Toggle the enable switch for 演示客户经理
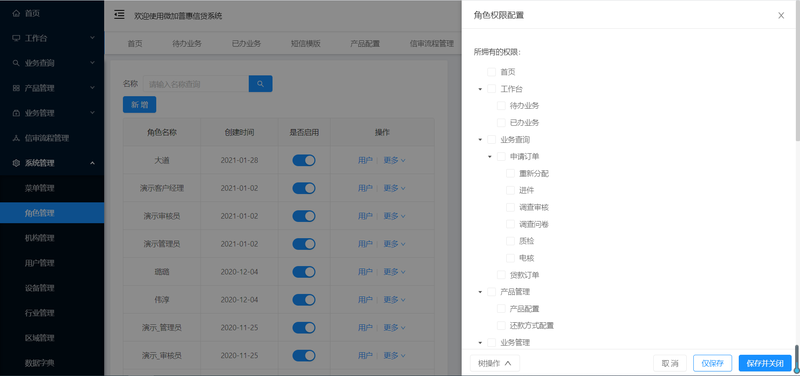 pos(304,188)
